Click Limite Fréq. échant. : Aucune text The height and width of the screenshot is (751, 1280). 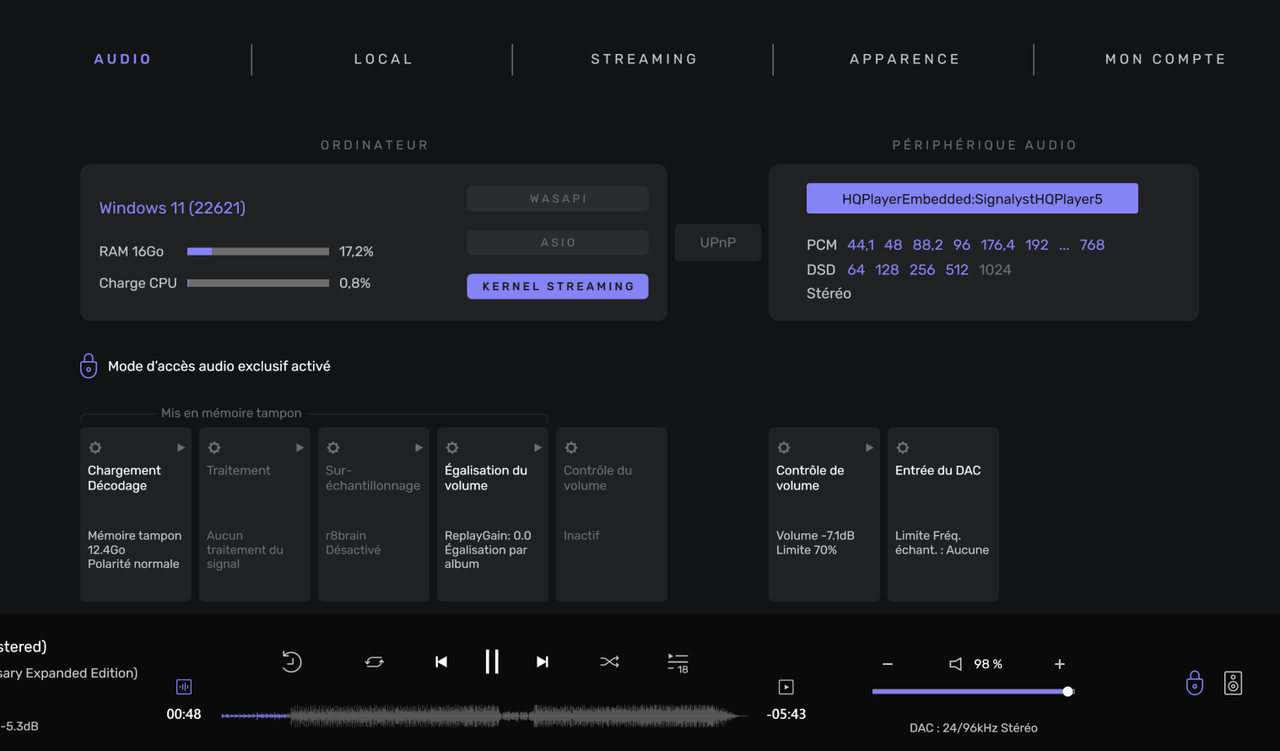942,543
